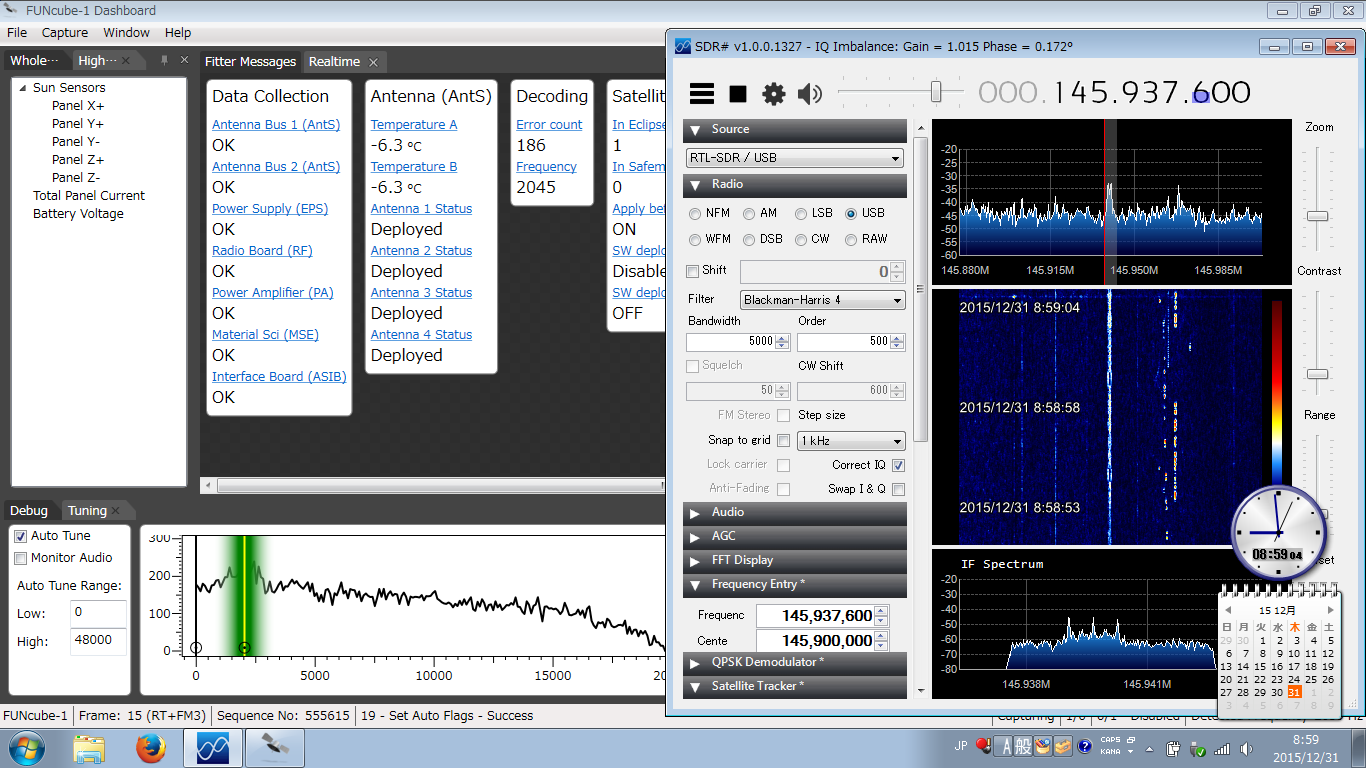Image resolution: width=1366 pixels, height=768 pixels.
Task: Open the 1 kHz step size dropdown
Action: point(851,441)
